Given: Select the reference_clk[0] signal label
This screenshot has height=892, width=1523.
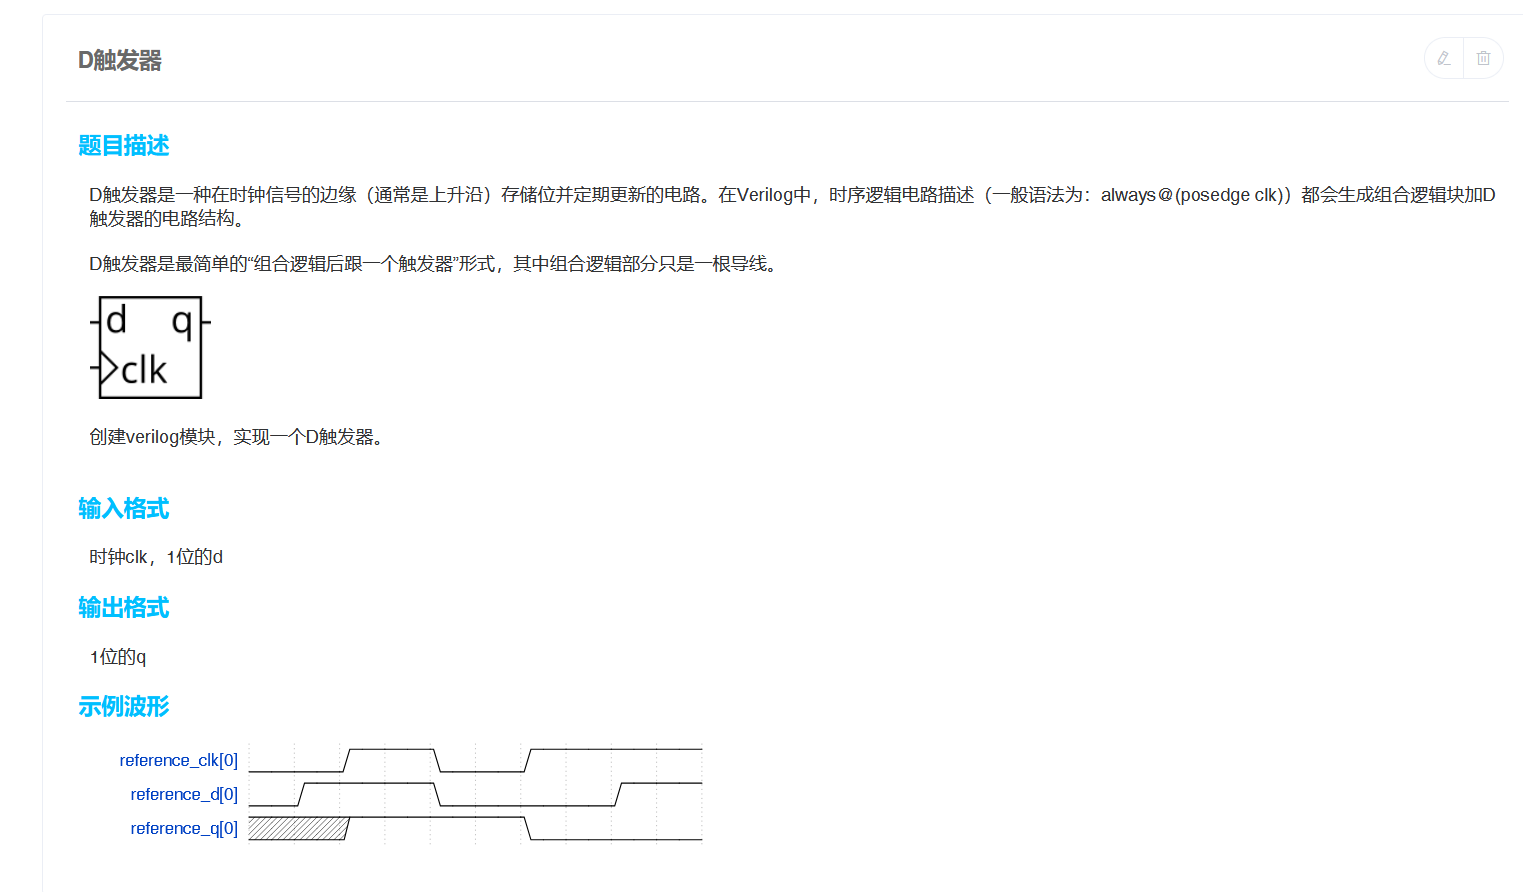Looking at the screenshot, I should (178, 761).
